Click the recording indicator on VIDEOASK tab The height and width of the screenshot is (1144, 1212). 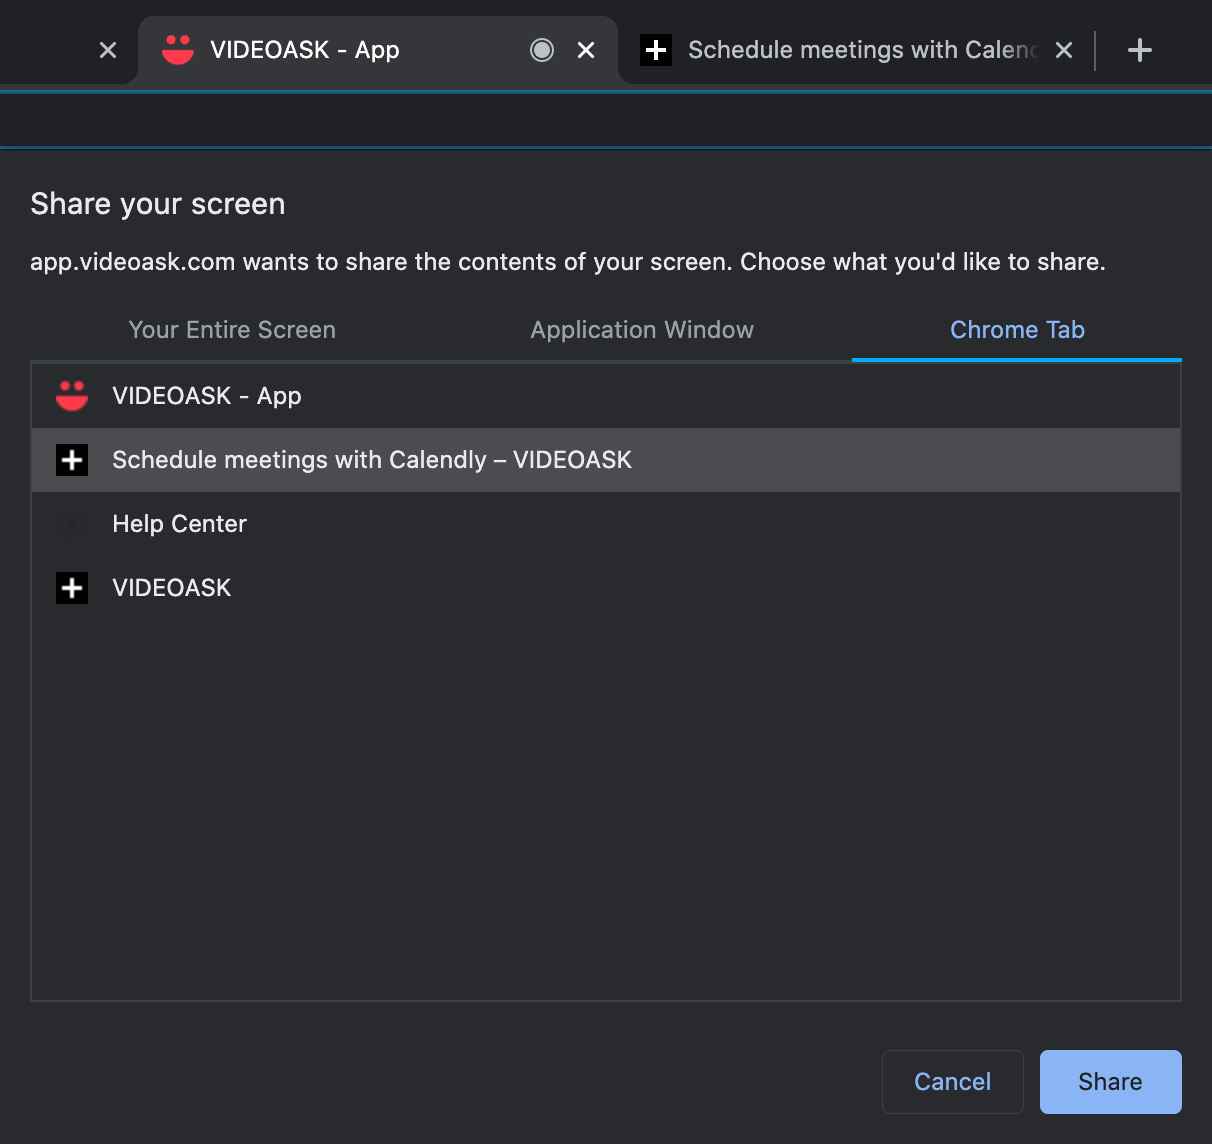coord(542,50)
